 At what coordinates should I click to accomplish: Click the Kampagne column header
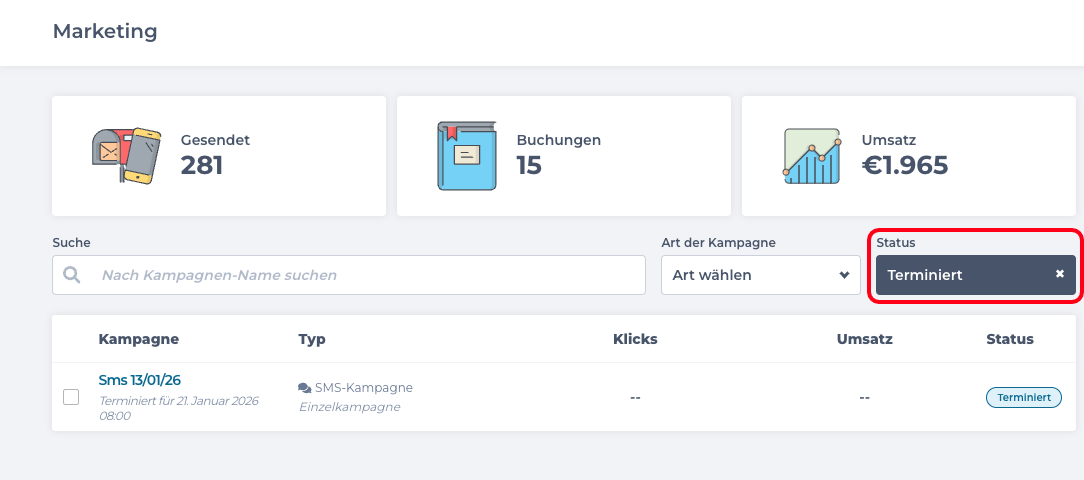coord(139,339)
